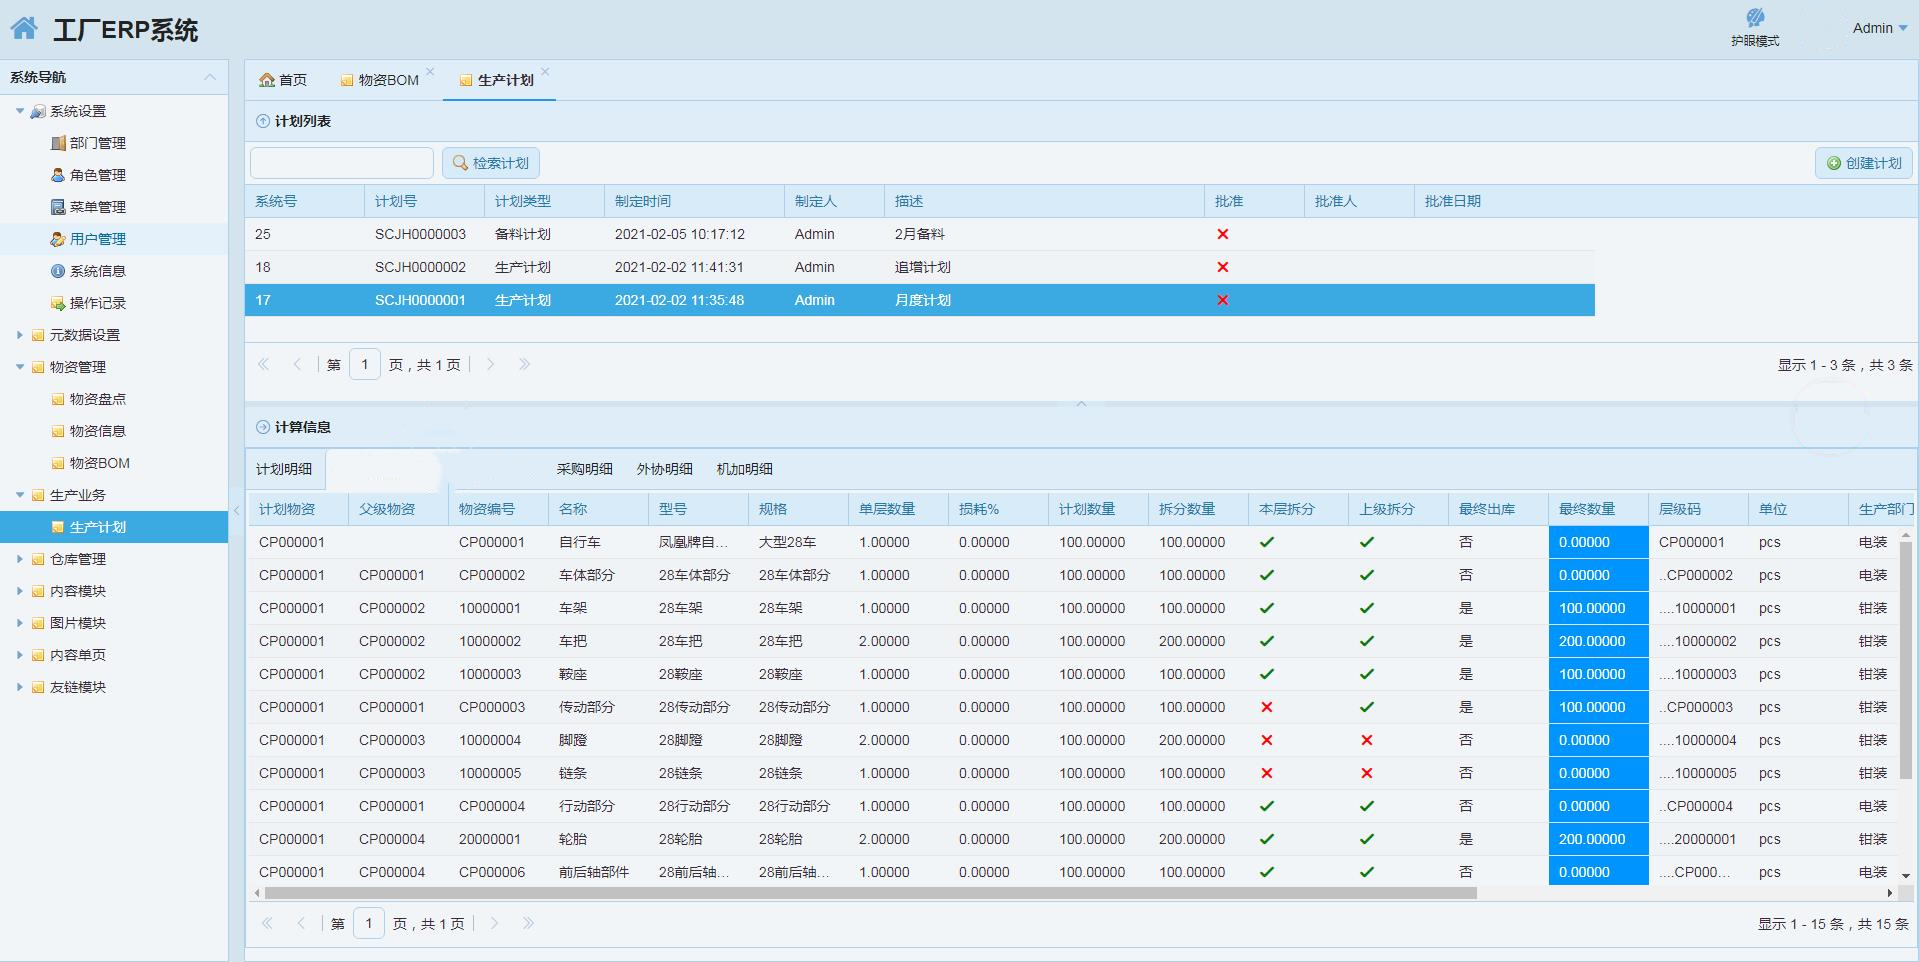Image resolution: width=1919 pixels, height=962 pixels.
Task: Collapse the 计划列表 panel
Action: pos(263,121)
